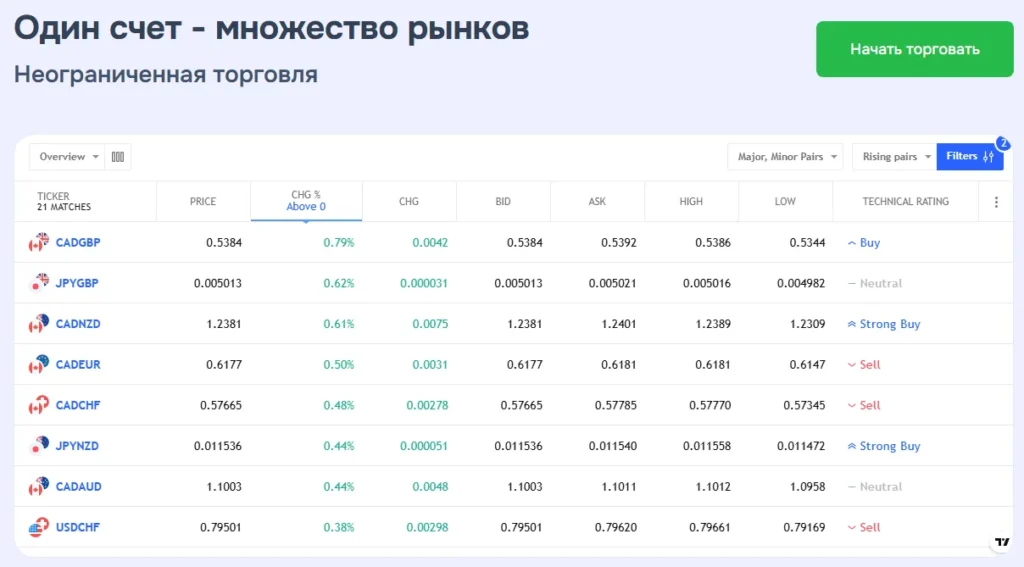Sort by the ASK column header
The image size is (1024, 567).
pos(597,201)
